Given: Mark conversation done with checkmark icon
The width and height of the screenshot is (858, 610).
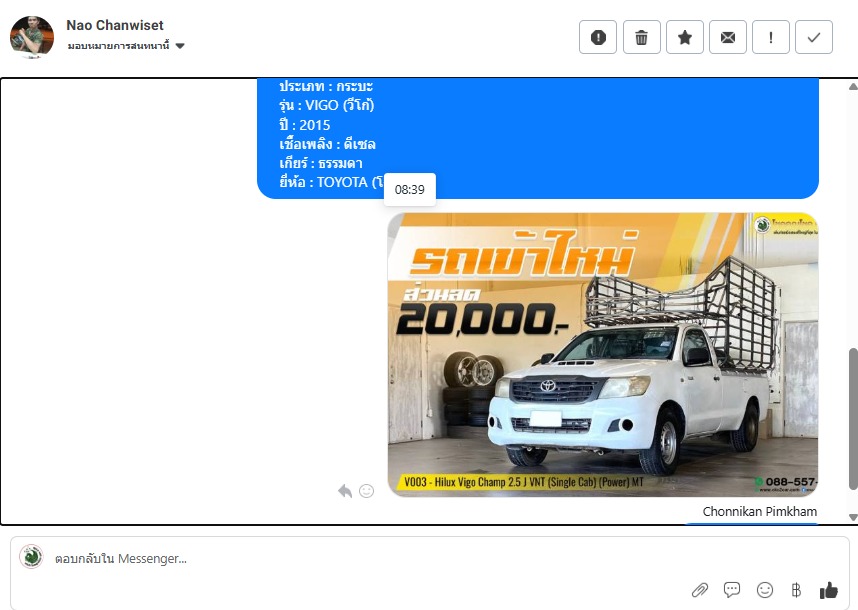Looking at the screenshot, I should [x=814, y=37].
